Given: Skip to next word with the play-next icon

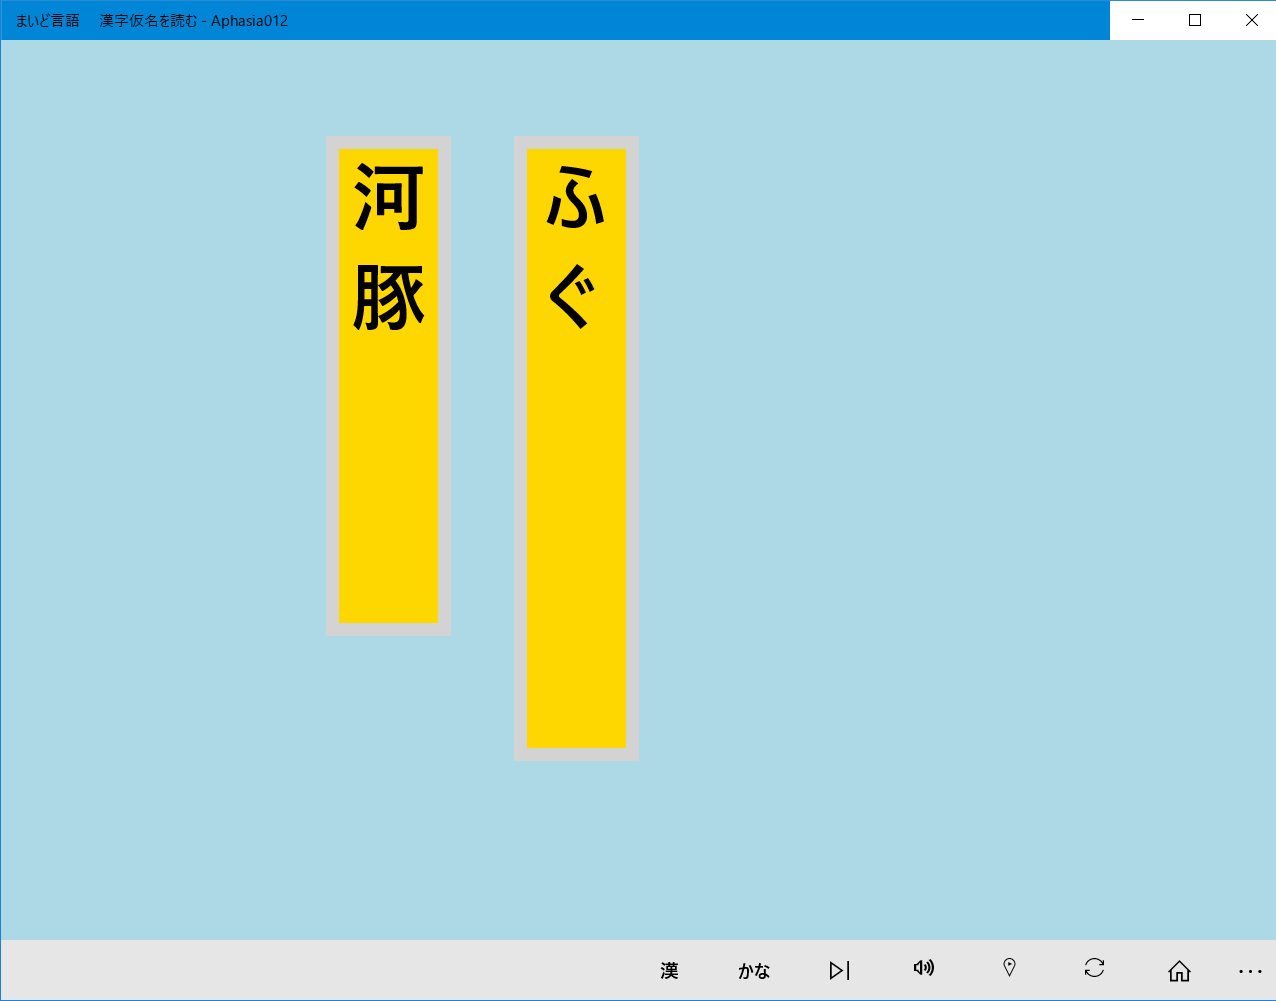Looking at the screenshot, I should (x=839, y=970).
